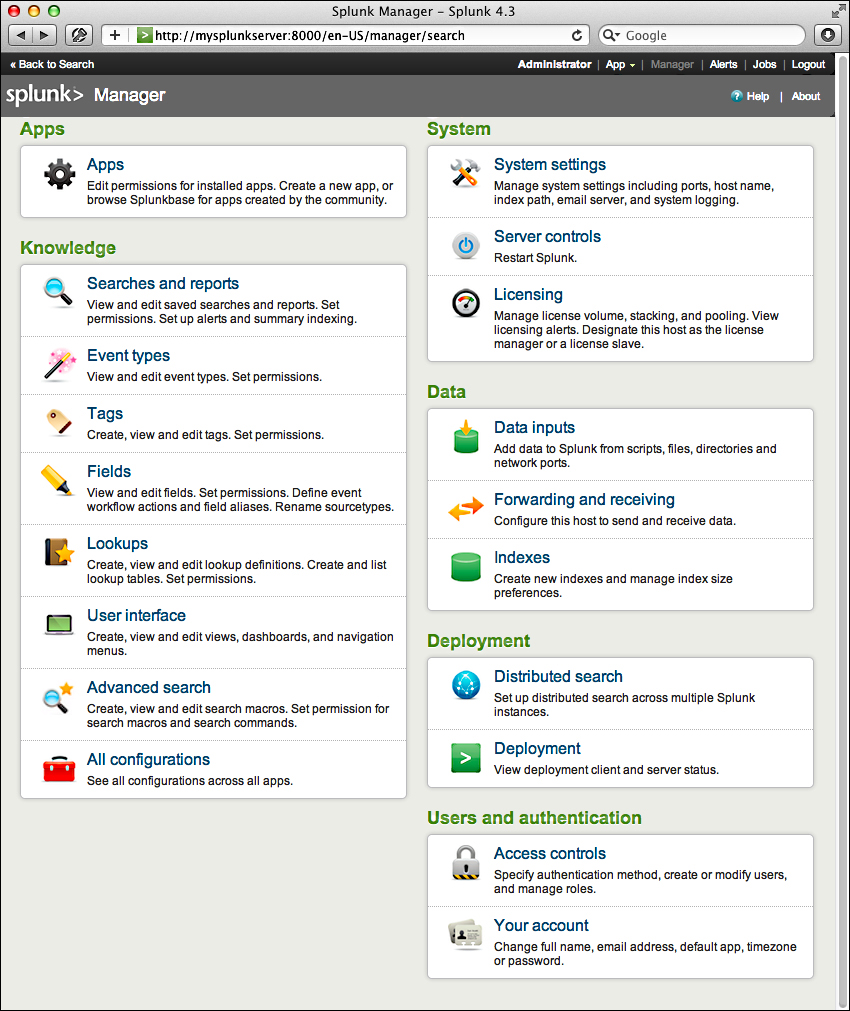Click the green prompt icon for Deployment
Screen dimensions: 850x1011
pos(466,758)
